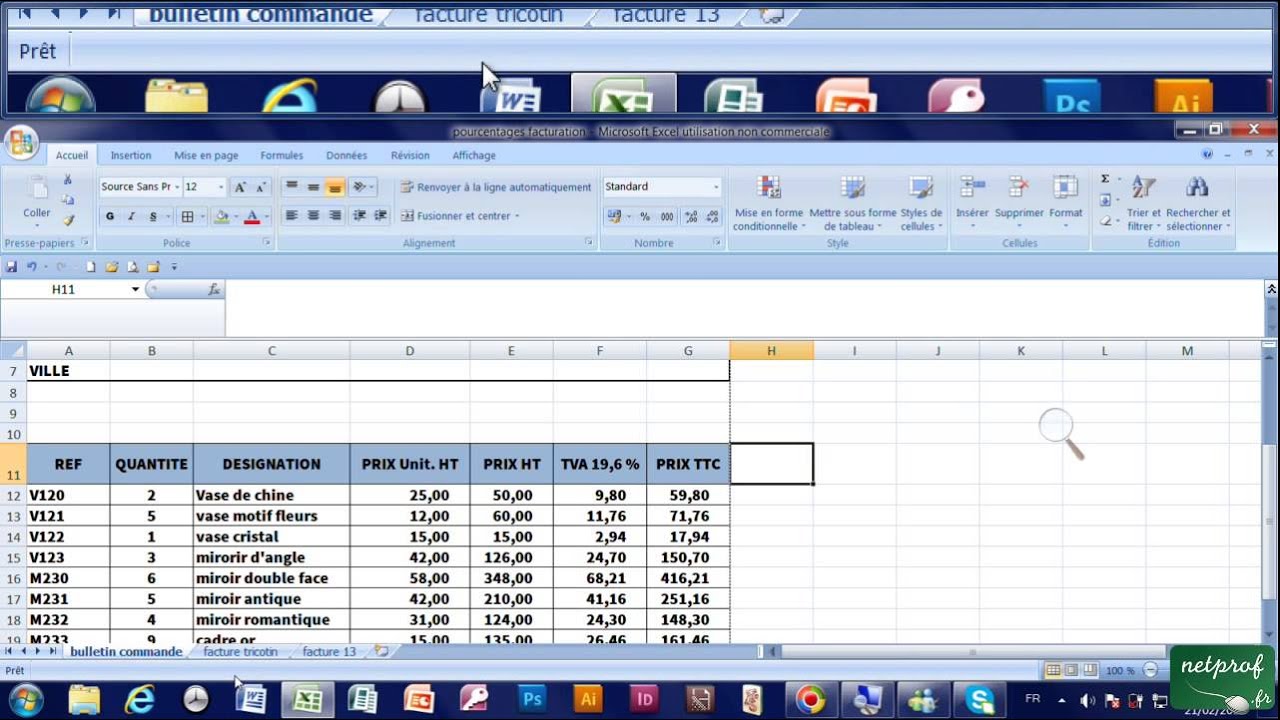Viewport: 1280px width, 720px height.
Task: Click the Open folder icon in Quick Access toolbar
Action: 112,267
